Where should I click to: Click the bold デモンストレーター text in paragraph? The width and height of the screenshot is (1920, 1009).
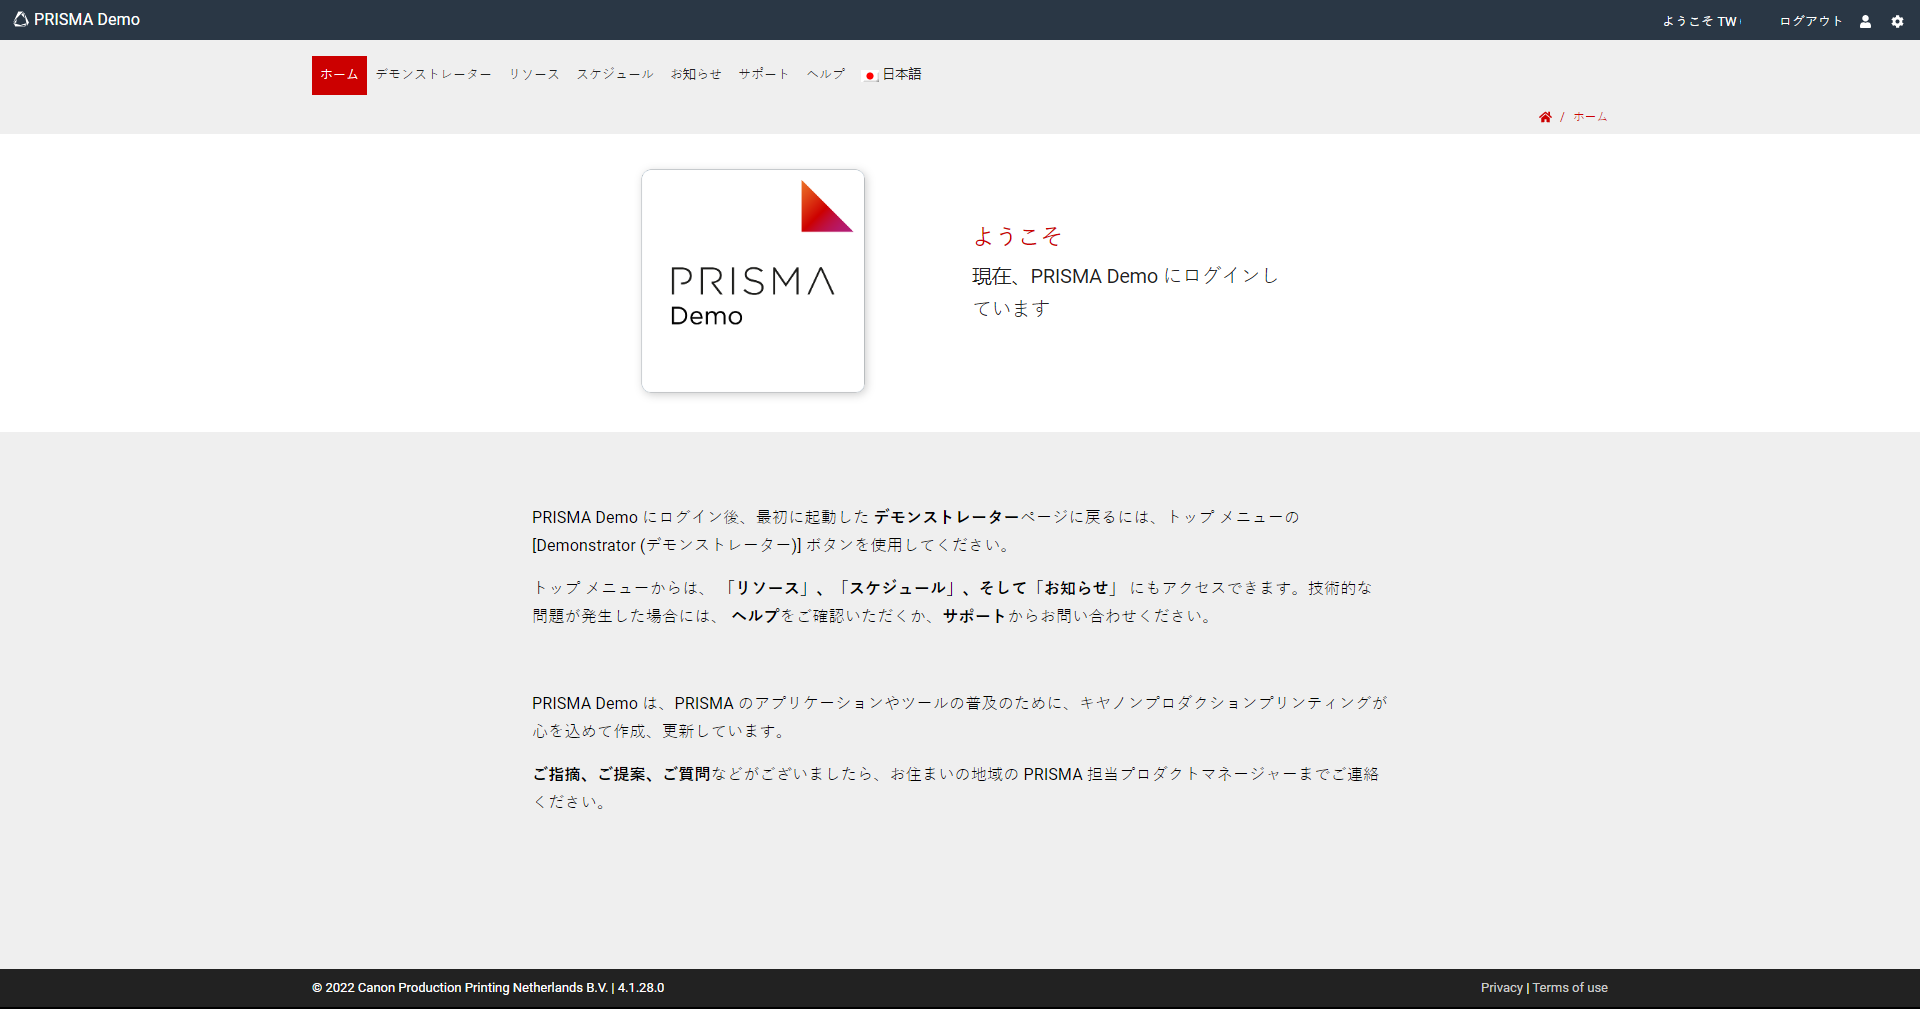946,517
